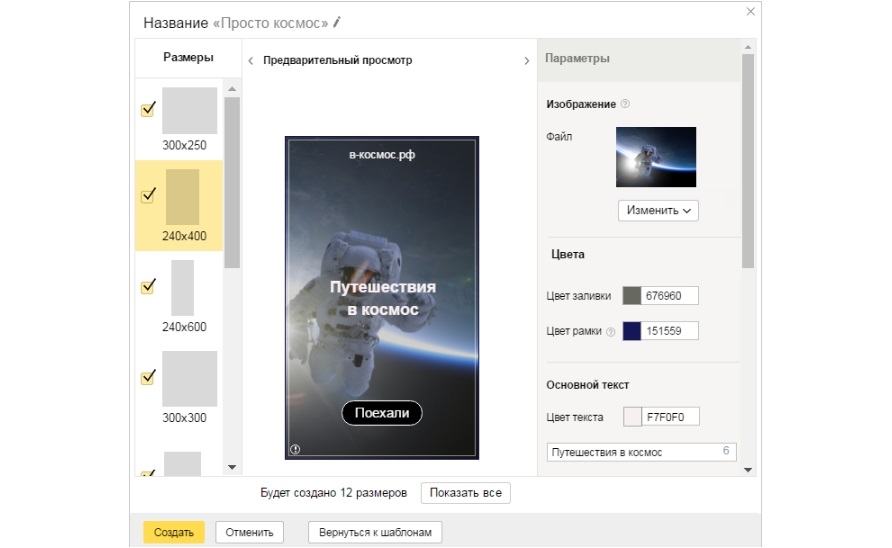Select the 300x250 size thumbnail
892x548 pixels.
click(x=189, y=110)
